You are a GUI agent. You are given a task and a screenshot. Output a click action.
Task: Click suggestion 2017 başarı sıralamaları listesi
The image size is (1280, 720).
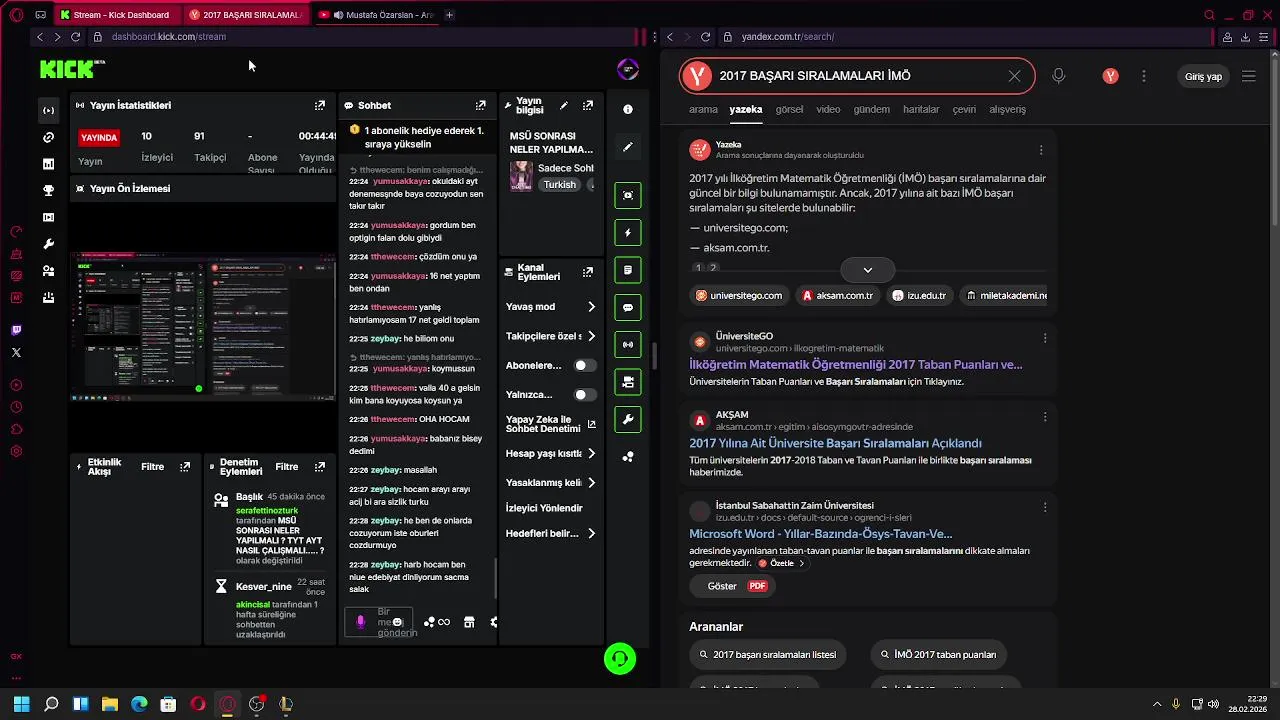[767, 655]
